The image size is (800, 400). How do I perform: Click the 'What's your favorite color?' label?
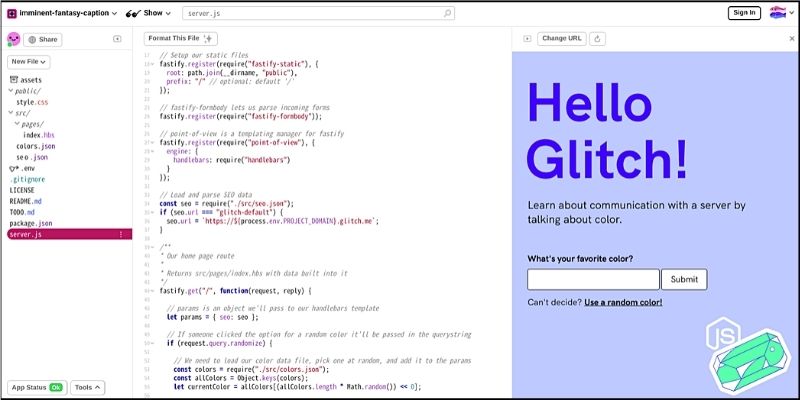tap(580, 259)
